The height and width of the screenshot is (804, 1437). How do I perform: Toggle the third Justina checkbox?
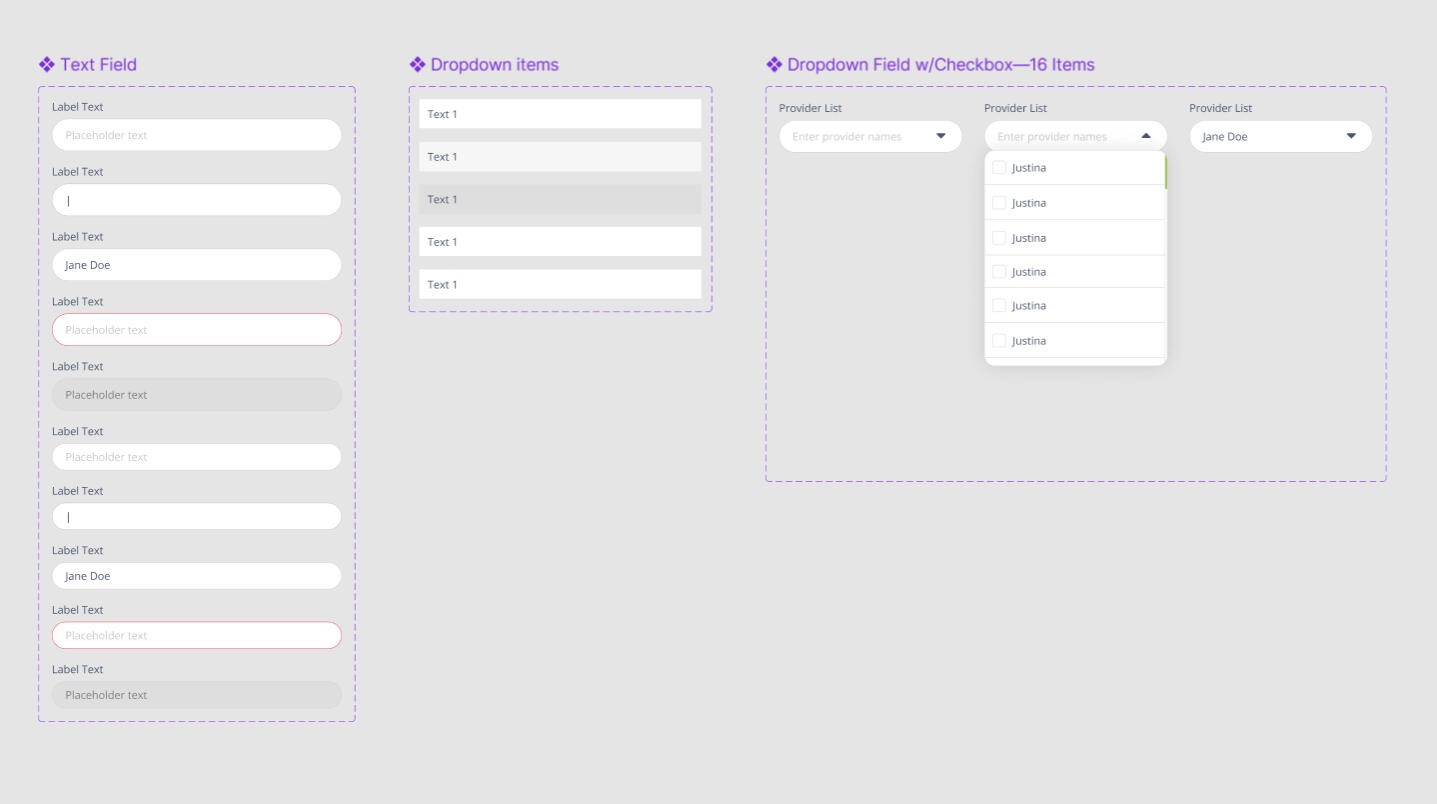[x=999, y=237]
